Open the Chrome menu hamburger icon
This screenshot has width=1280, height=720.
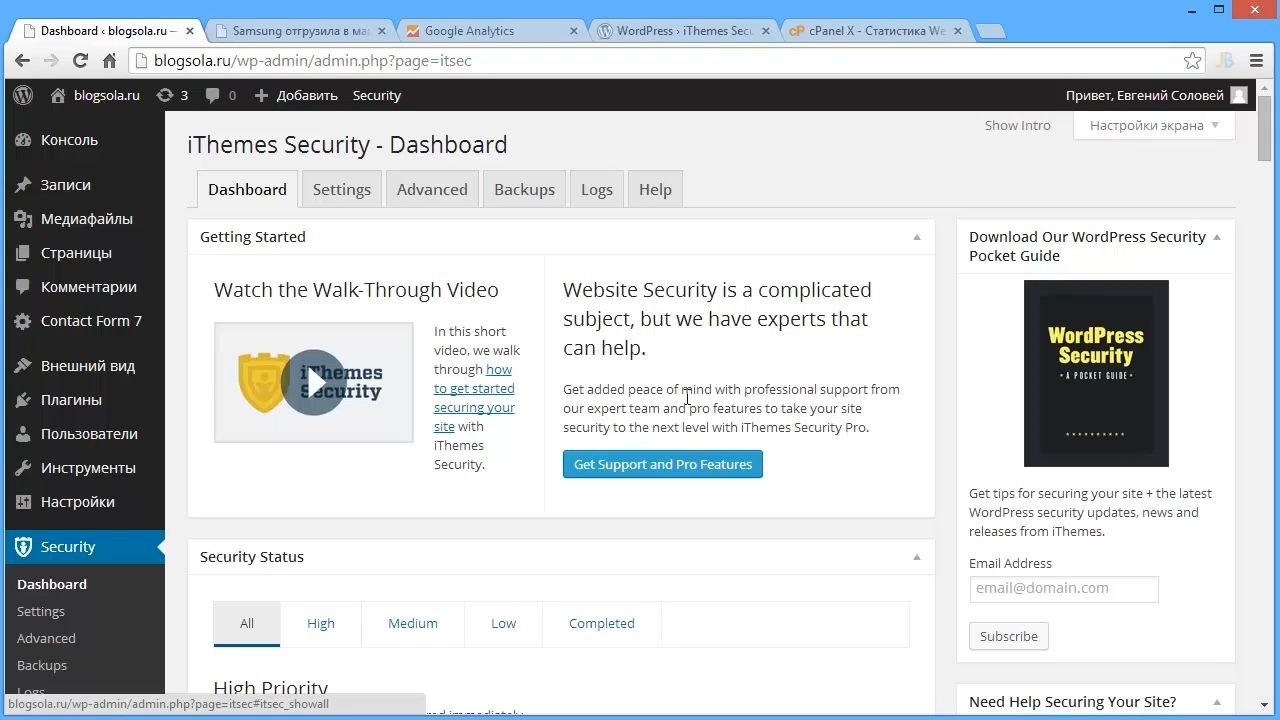point(1257,61)
